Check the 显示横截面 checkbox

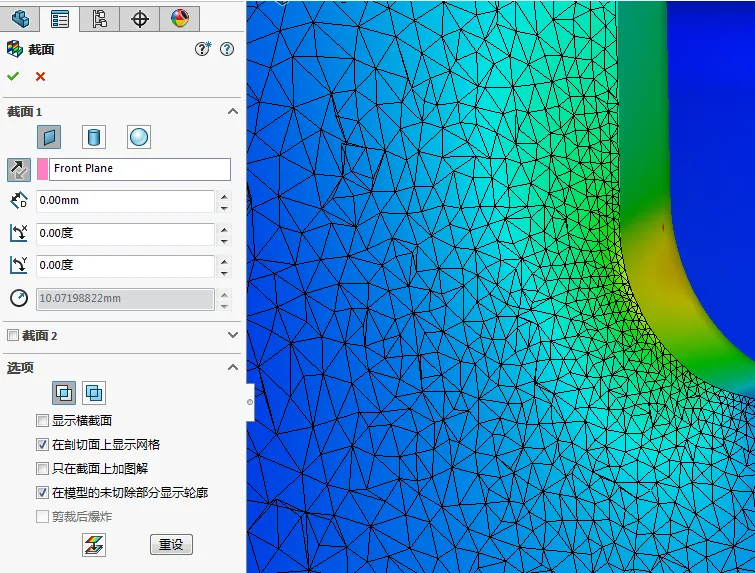pos(42,421)
